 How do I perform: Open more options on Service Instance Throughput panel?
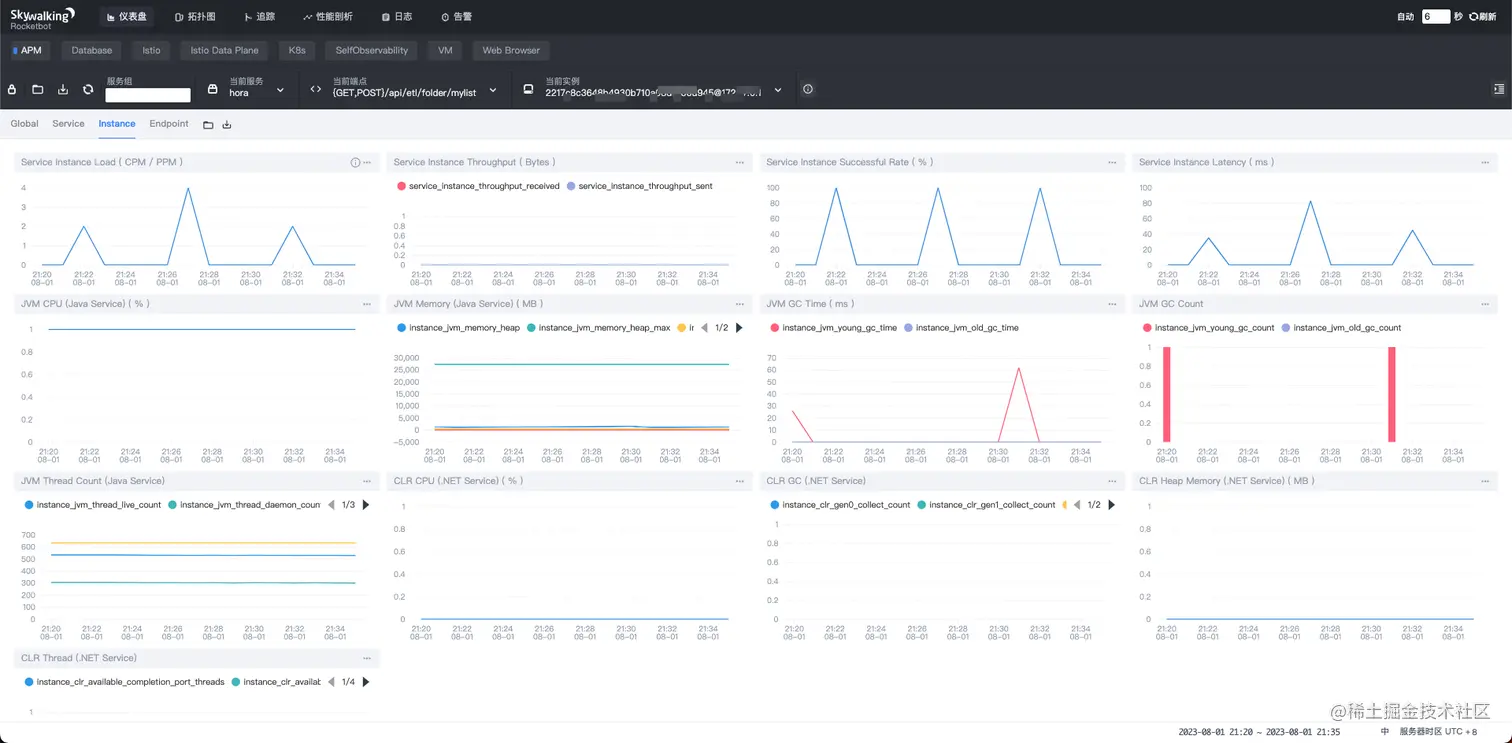[x=740, y=162]
